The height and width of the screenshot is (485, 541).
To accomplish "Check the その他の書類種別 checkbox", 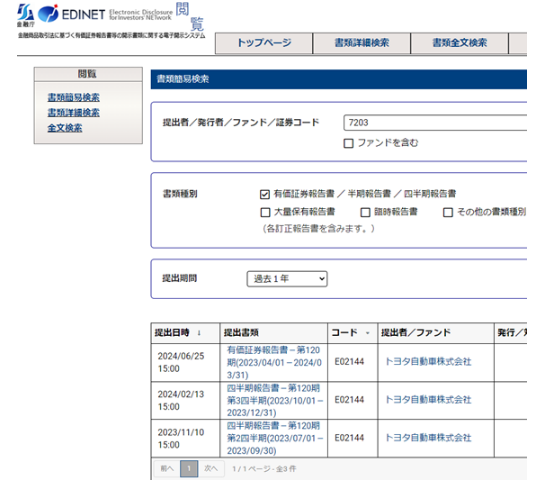I will tap(448, 212).
